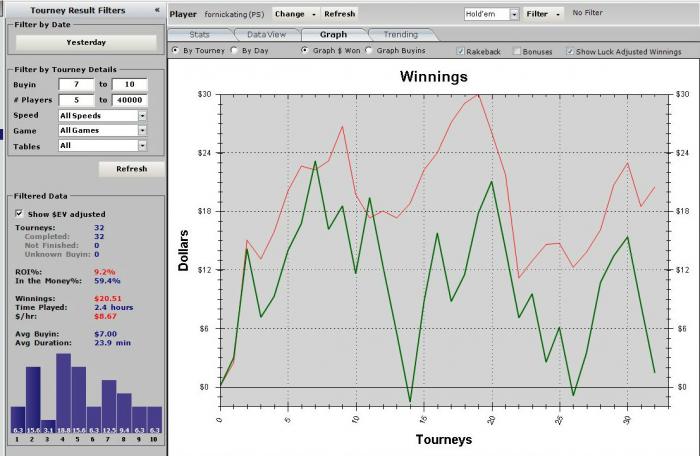700x456 pixels.
Task: Click the finish position 10 histogram bar
Action: point(154,420)
